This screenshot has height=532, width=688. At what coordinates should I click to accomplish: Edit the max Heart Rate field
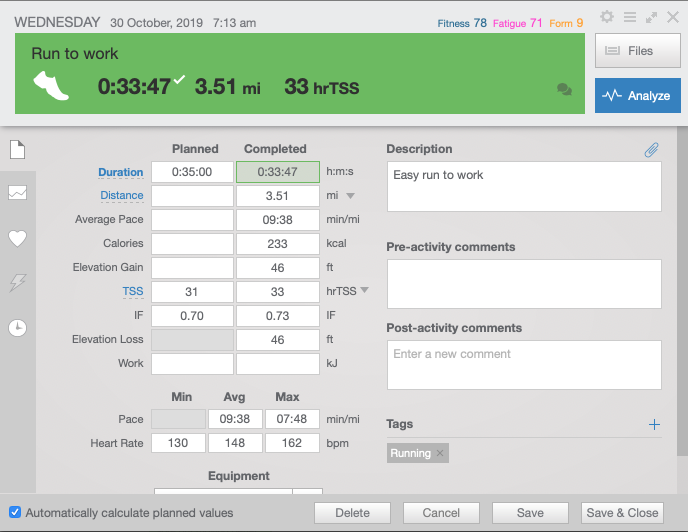(292, 443)
